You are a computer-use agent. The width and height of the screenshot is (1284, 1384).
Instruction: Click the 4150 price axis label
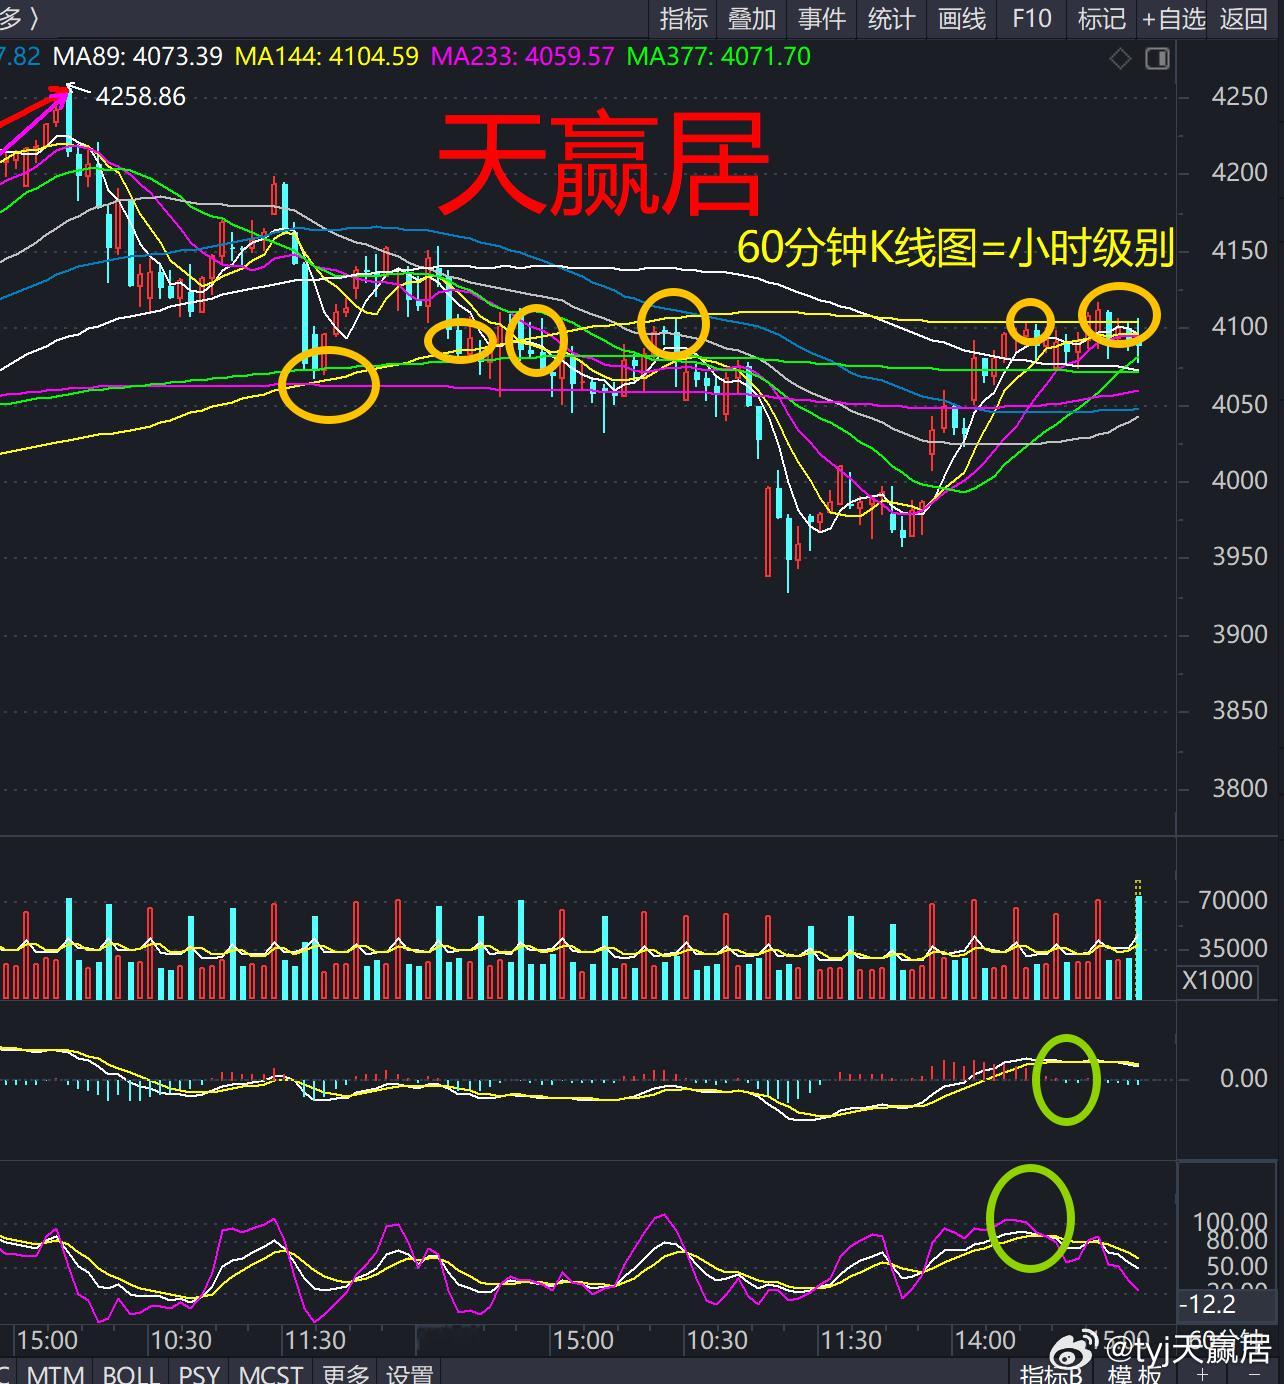(x=1239, y=250)
